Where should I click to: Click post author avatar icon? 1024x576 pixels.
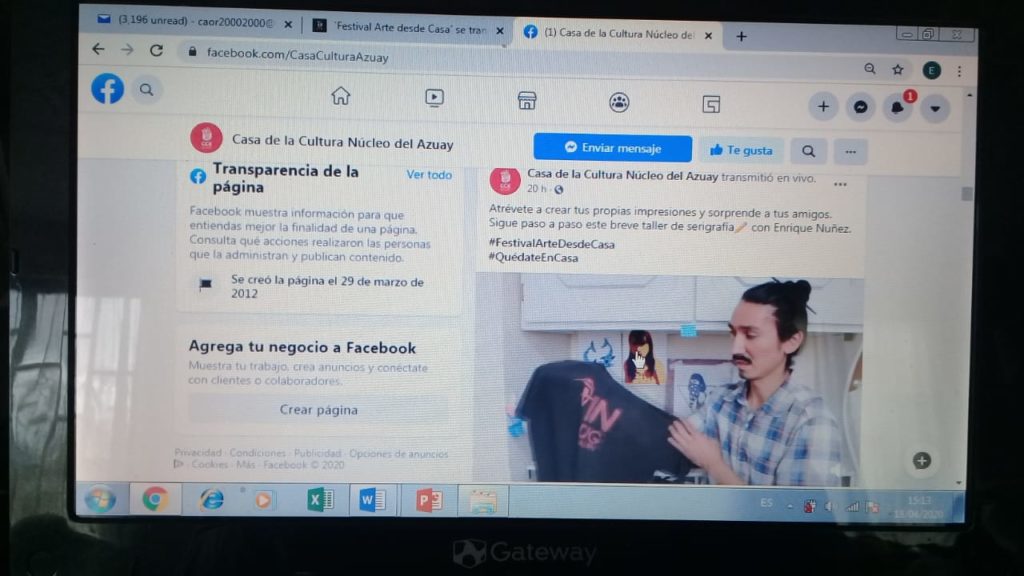coord(505,181)
